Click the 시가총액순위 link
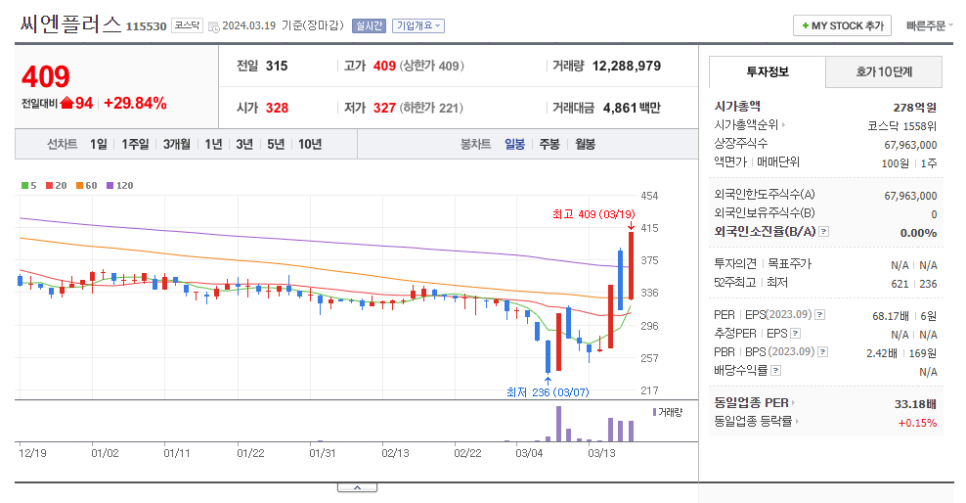The image size is (966, 503). coord(749,125)
